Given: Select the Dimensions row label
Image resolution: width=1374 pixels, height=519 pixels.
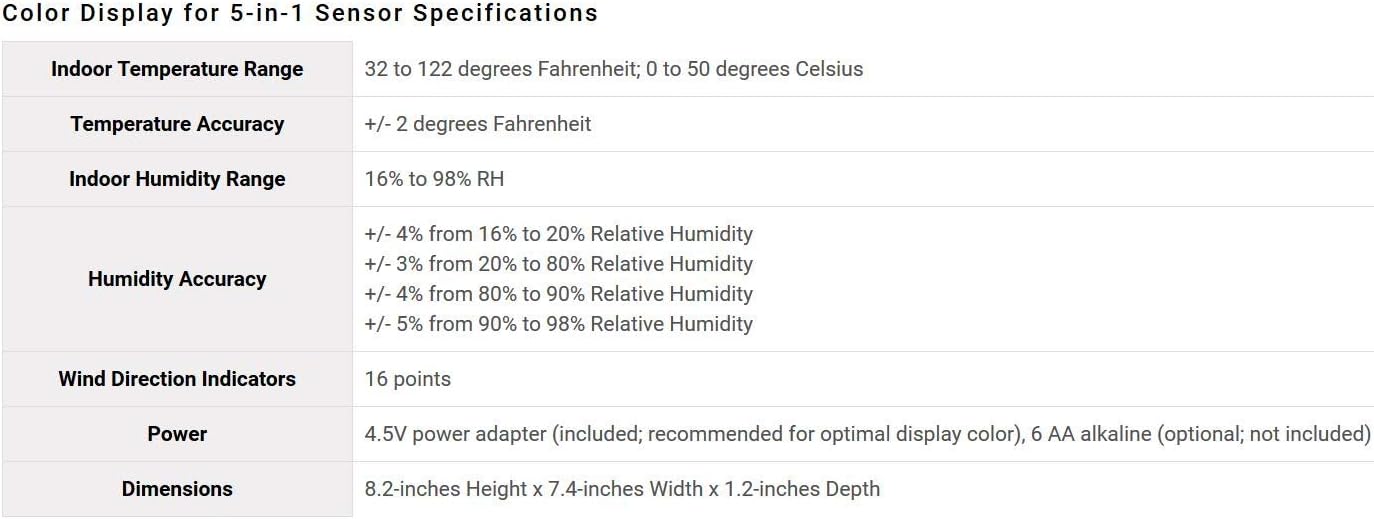Looking at the screenshot, I should [x=177, y=489].
